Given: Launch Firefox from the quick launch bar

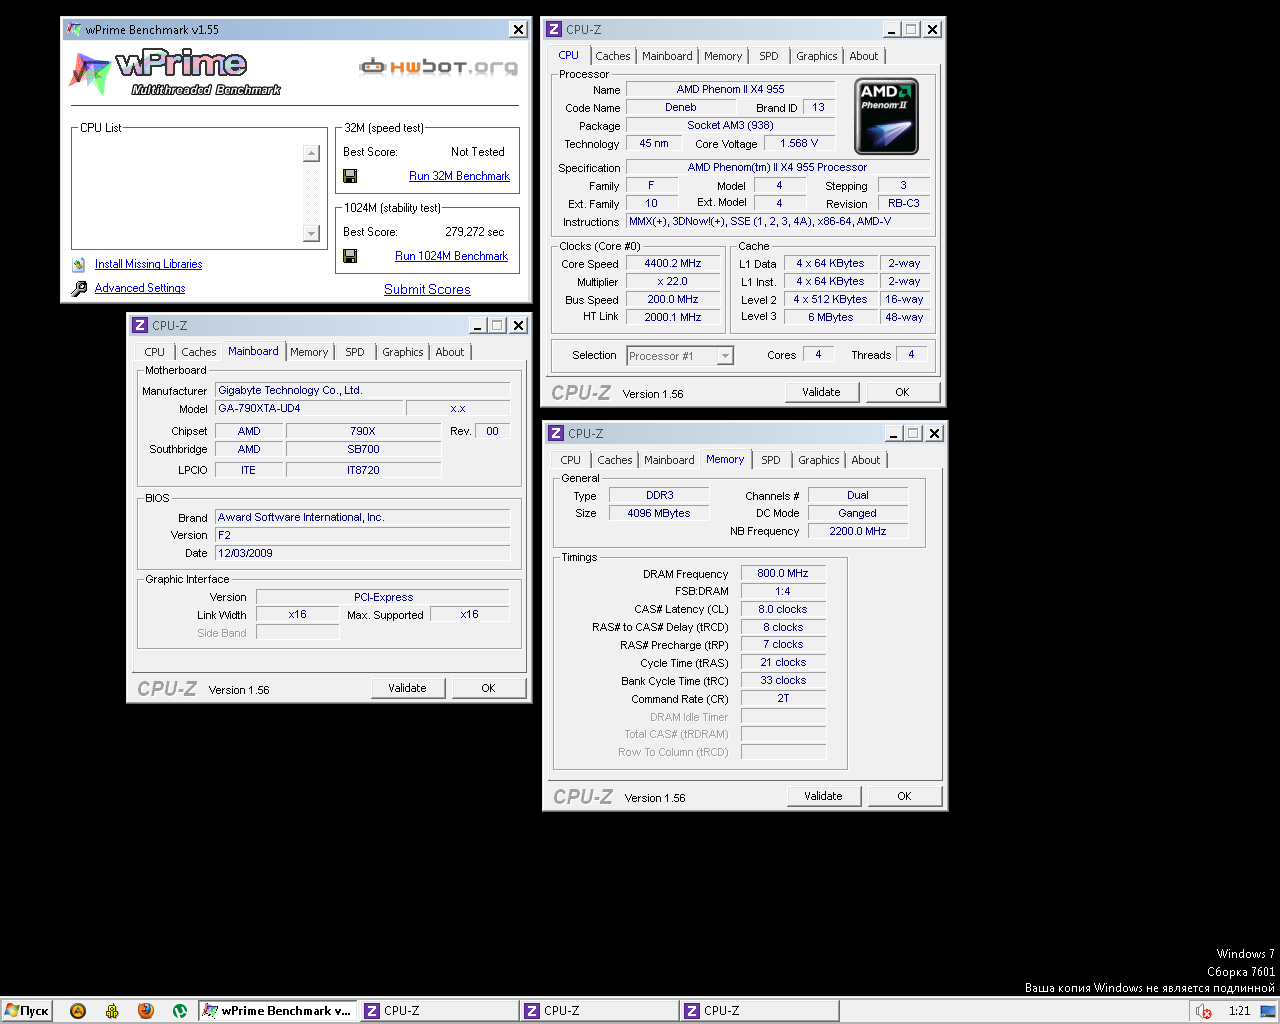Looking at the screenshot, I should [146, 1011].
